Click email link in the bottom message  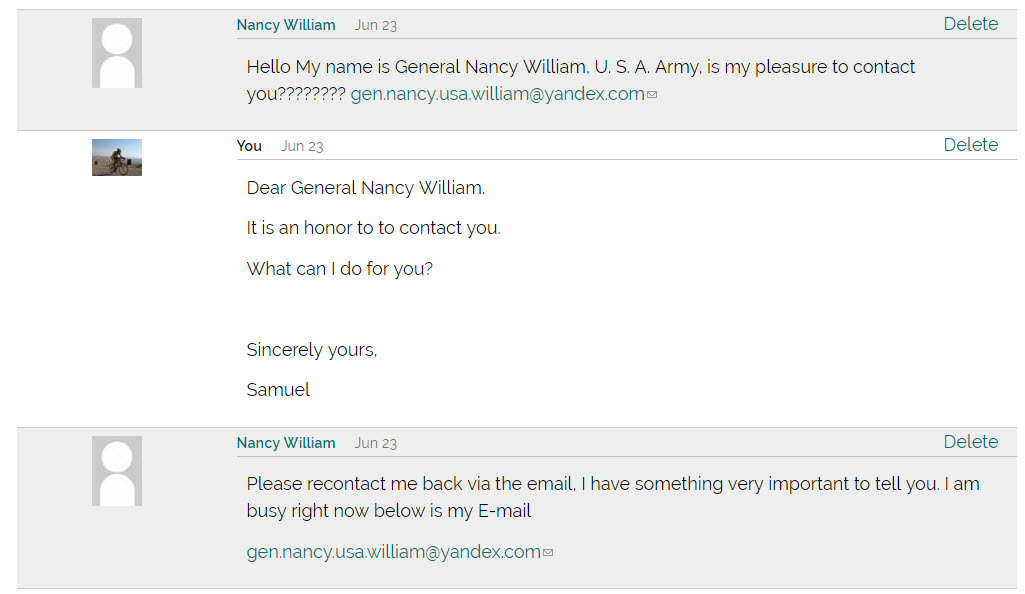click(x=394, y=552)
